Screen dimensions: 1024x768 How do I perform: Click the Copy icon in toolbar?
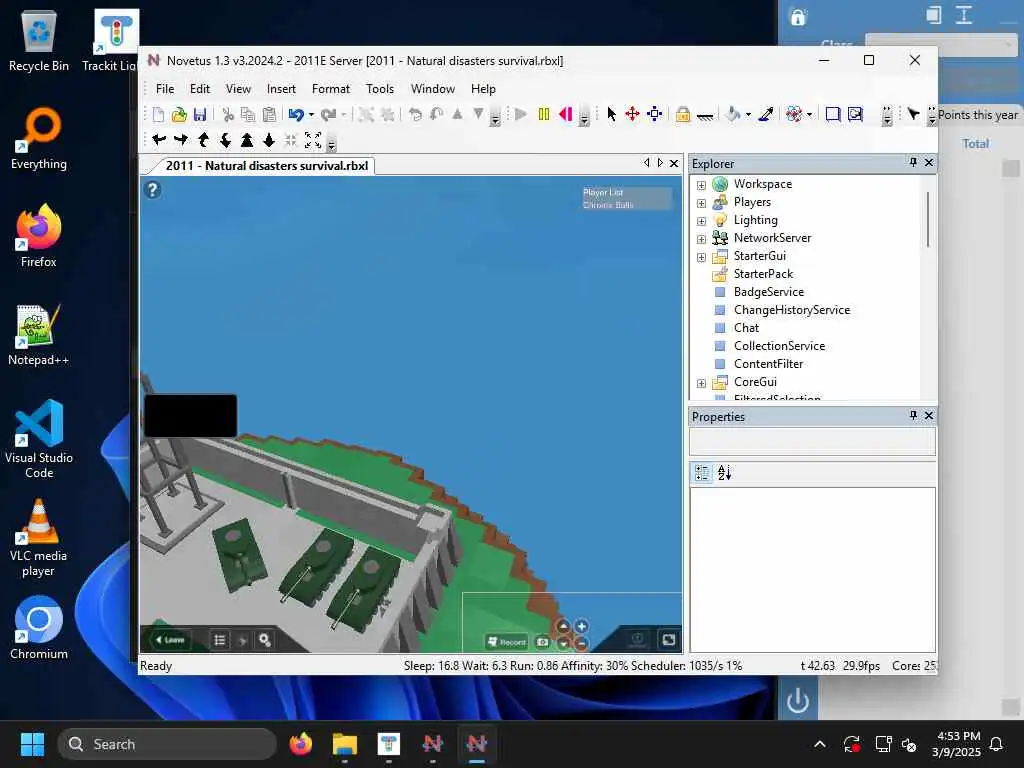[248, 115]
